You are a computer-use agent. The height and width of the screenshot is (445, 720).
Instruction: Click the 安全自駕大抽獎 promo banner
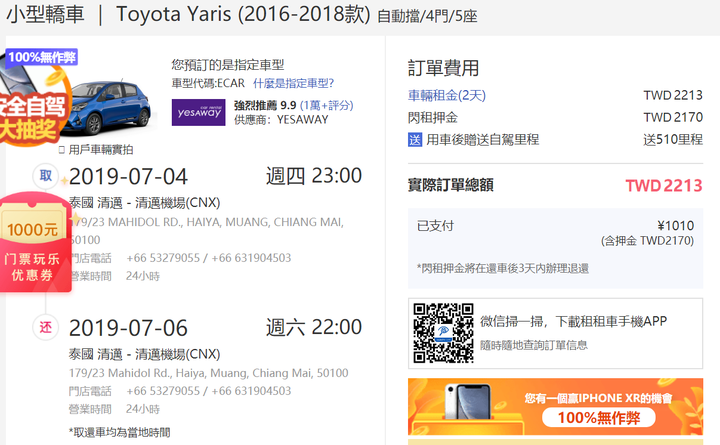coord(31,117)
